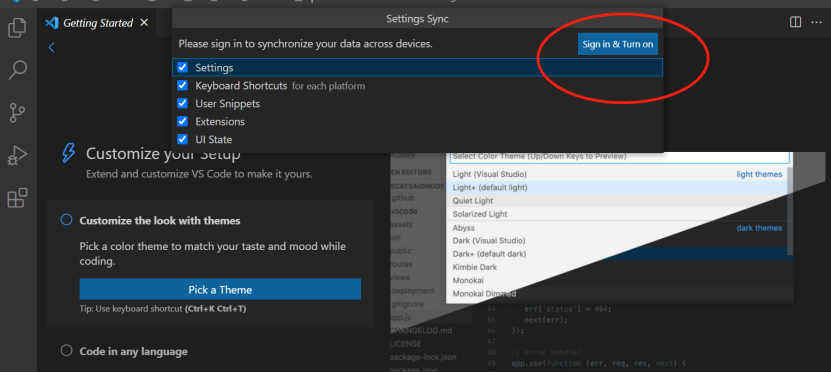Click package-lock.json in preview explorer
This screenshot has height=373, width=831.
click(422, 357)
